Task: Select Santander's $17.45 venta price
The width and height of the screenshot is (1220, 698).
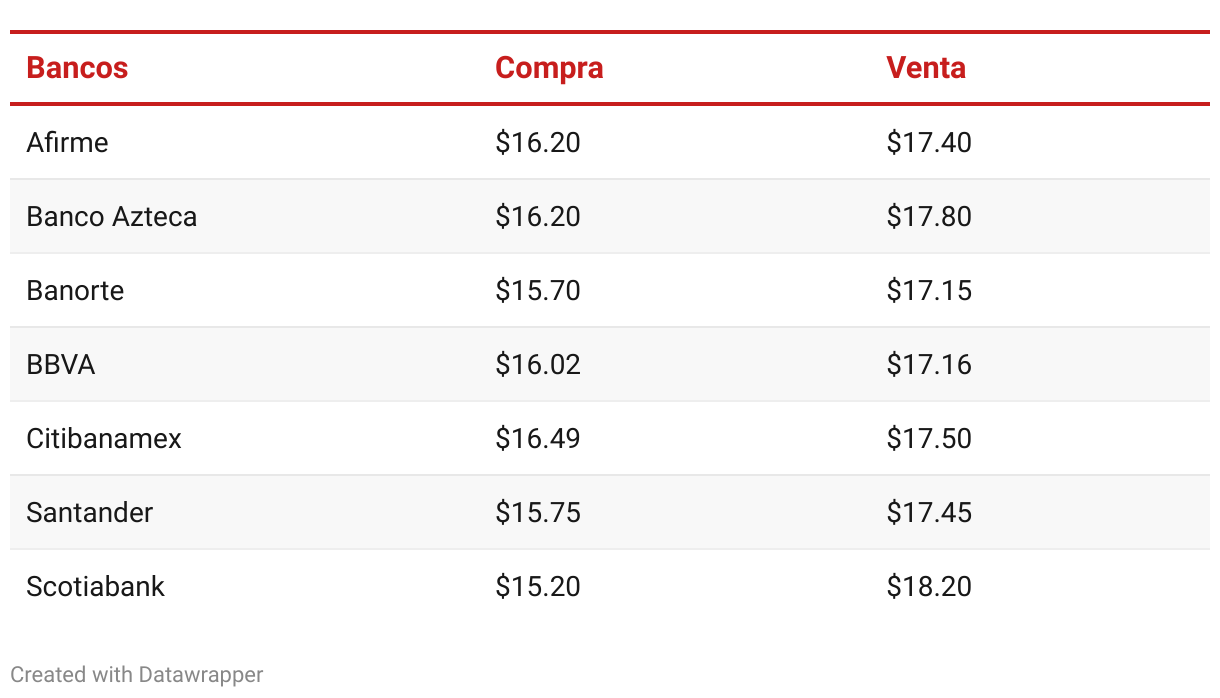Action: point(929,512)
